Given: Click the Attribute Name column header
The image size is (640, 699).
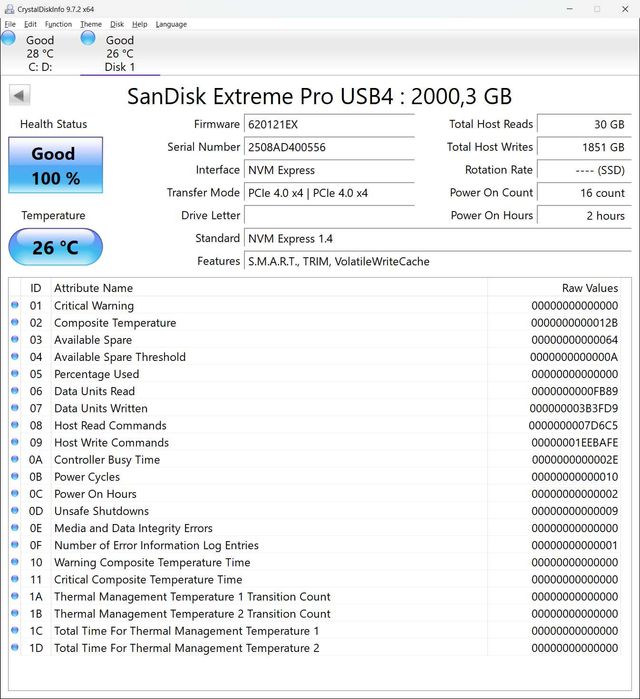Looking at the screenshot, I should 269,288.
